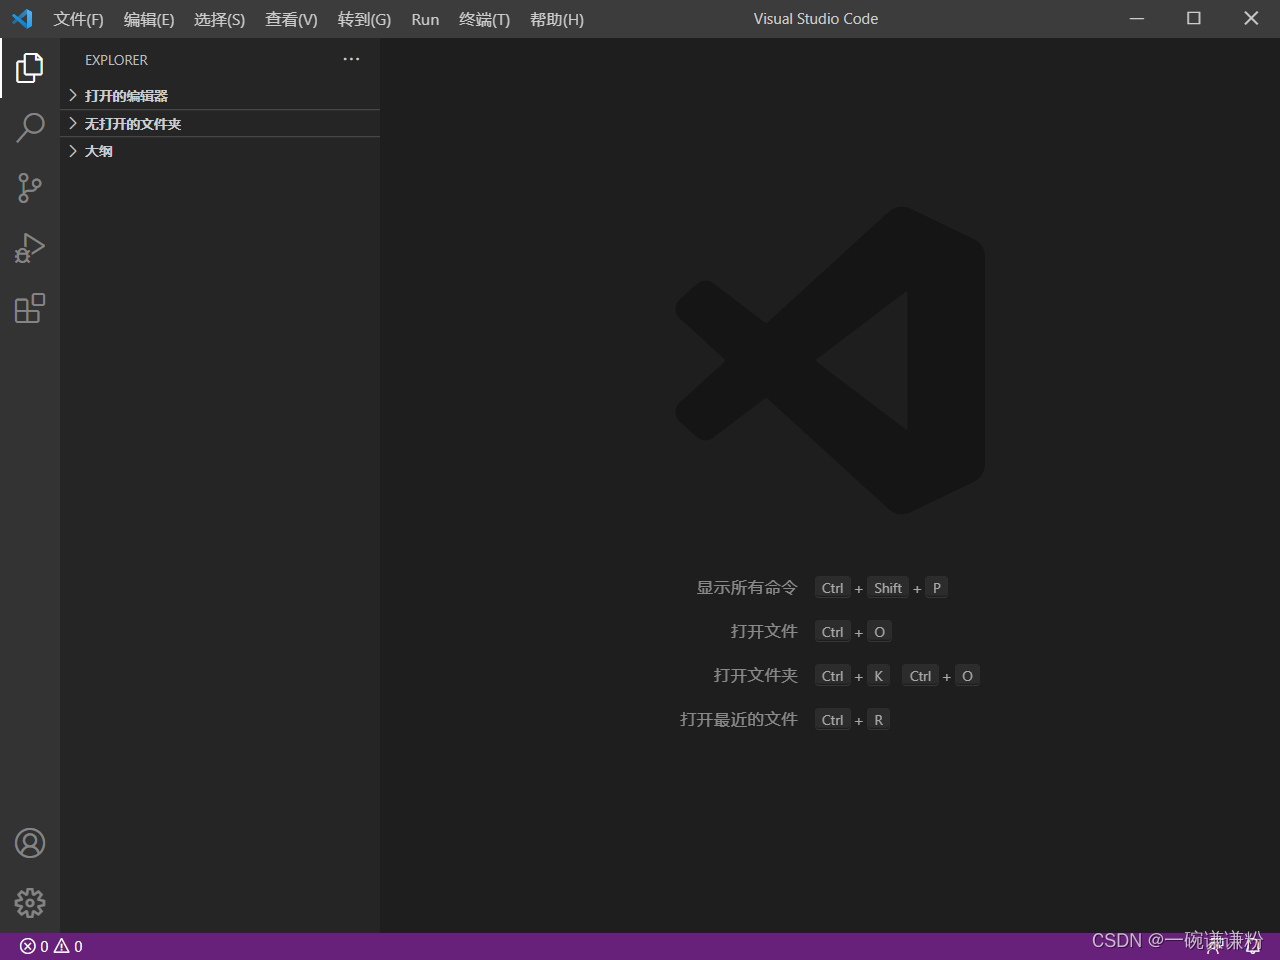Screen dimensions: 1280x960
Task: Expand the 打开的编辑器 section
Action: click(x=125, y=95)
